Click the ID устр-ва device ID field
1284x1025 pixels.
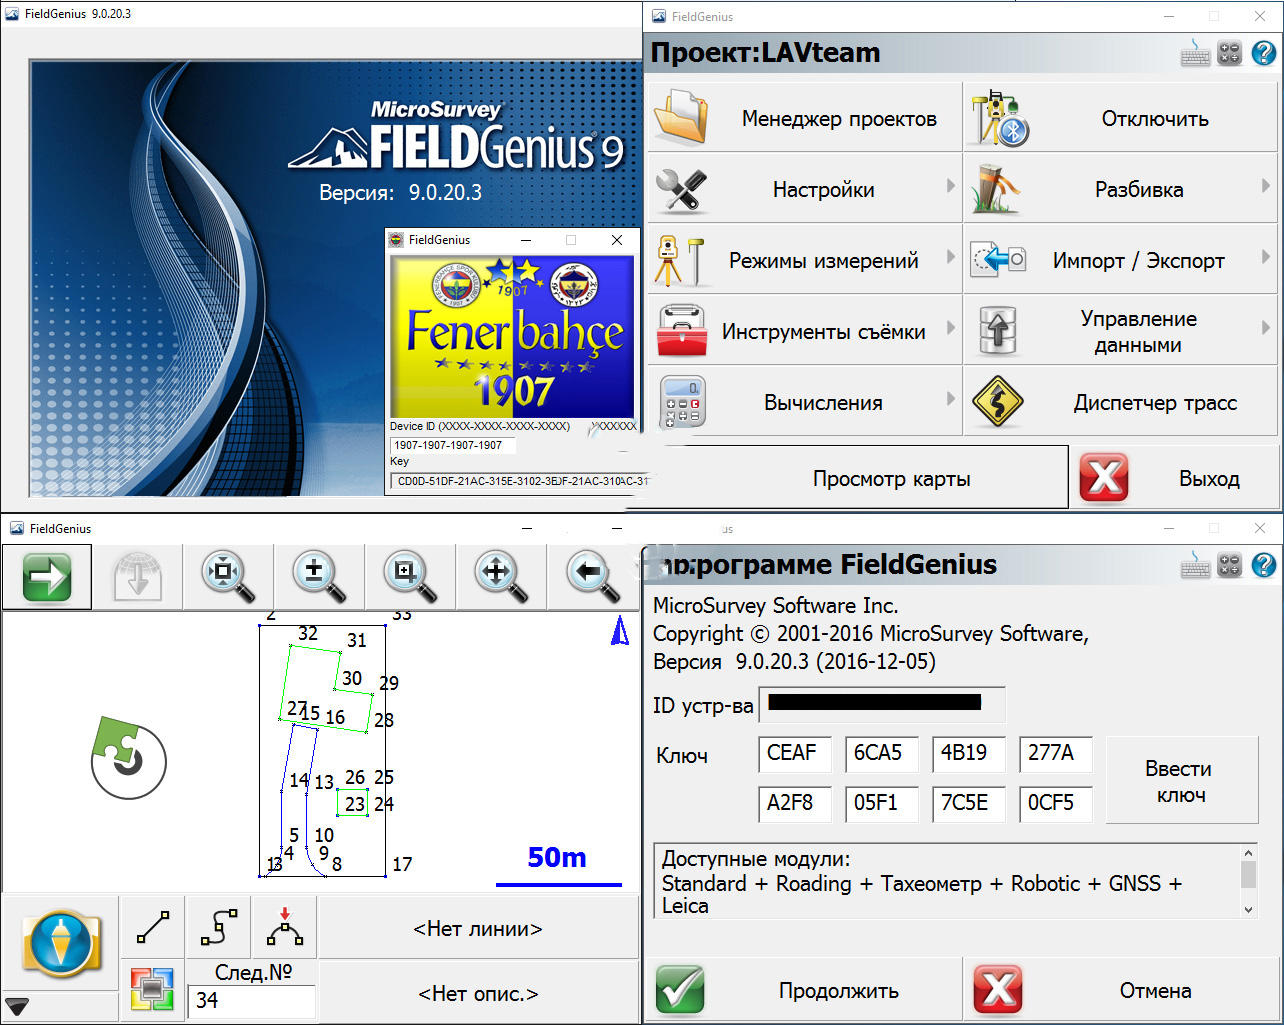point(882,704)
